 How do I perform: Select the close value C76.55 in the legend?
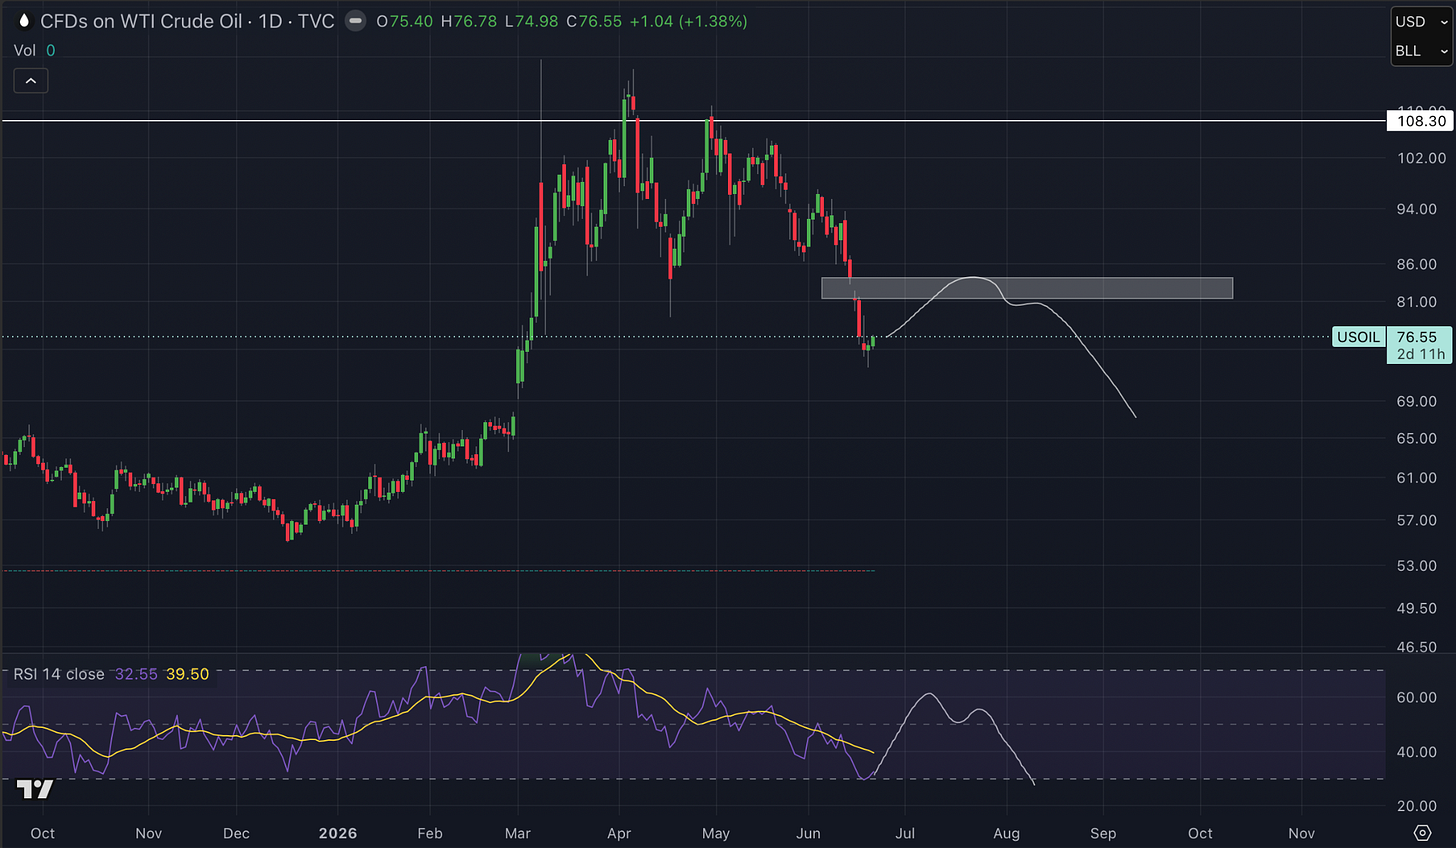pos(594,21)
